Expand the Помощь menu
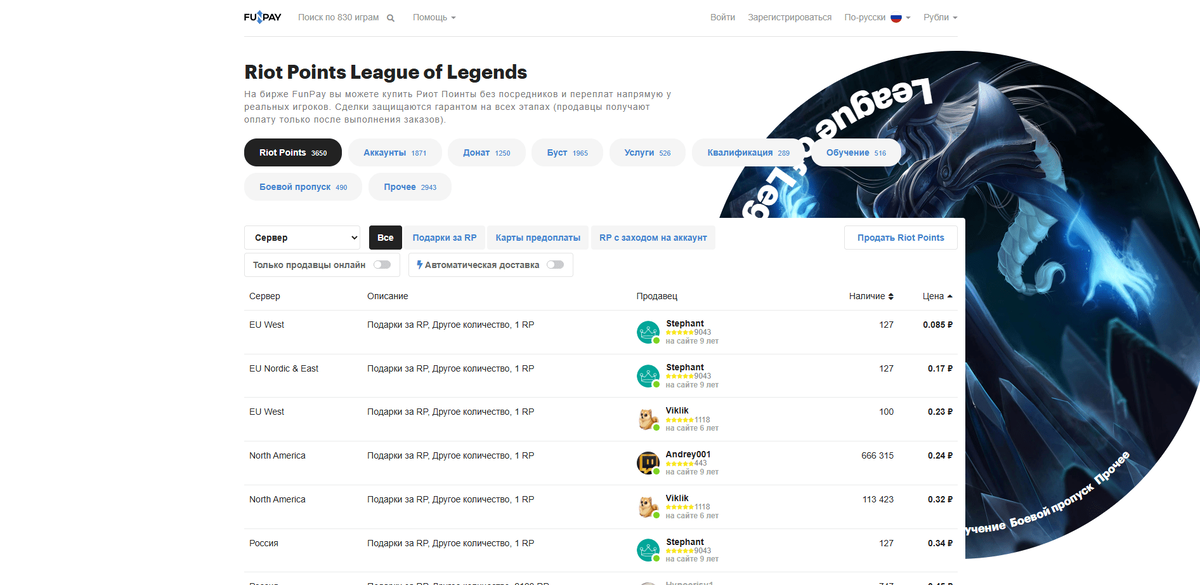Screen dimensions: 1200x585 tap(434, 18)
